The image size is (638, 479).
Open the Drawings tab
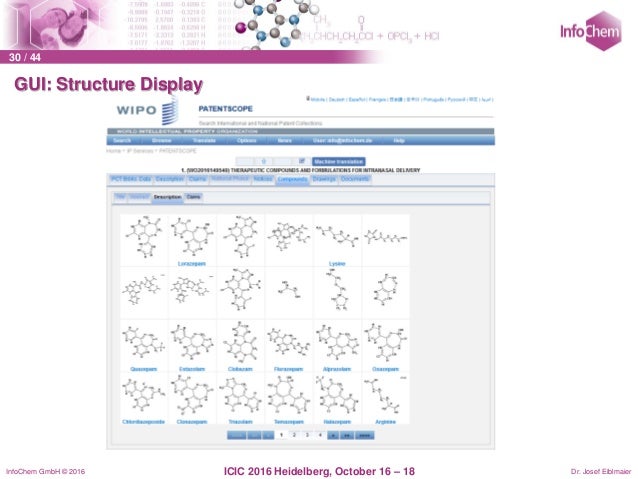(324, 179)
